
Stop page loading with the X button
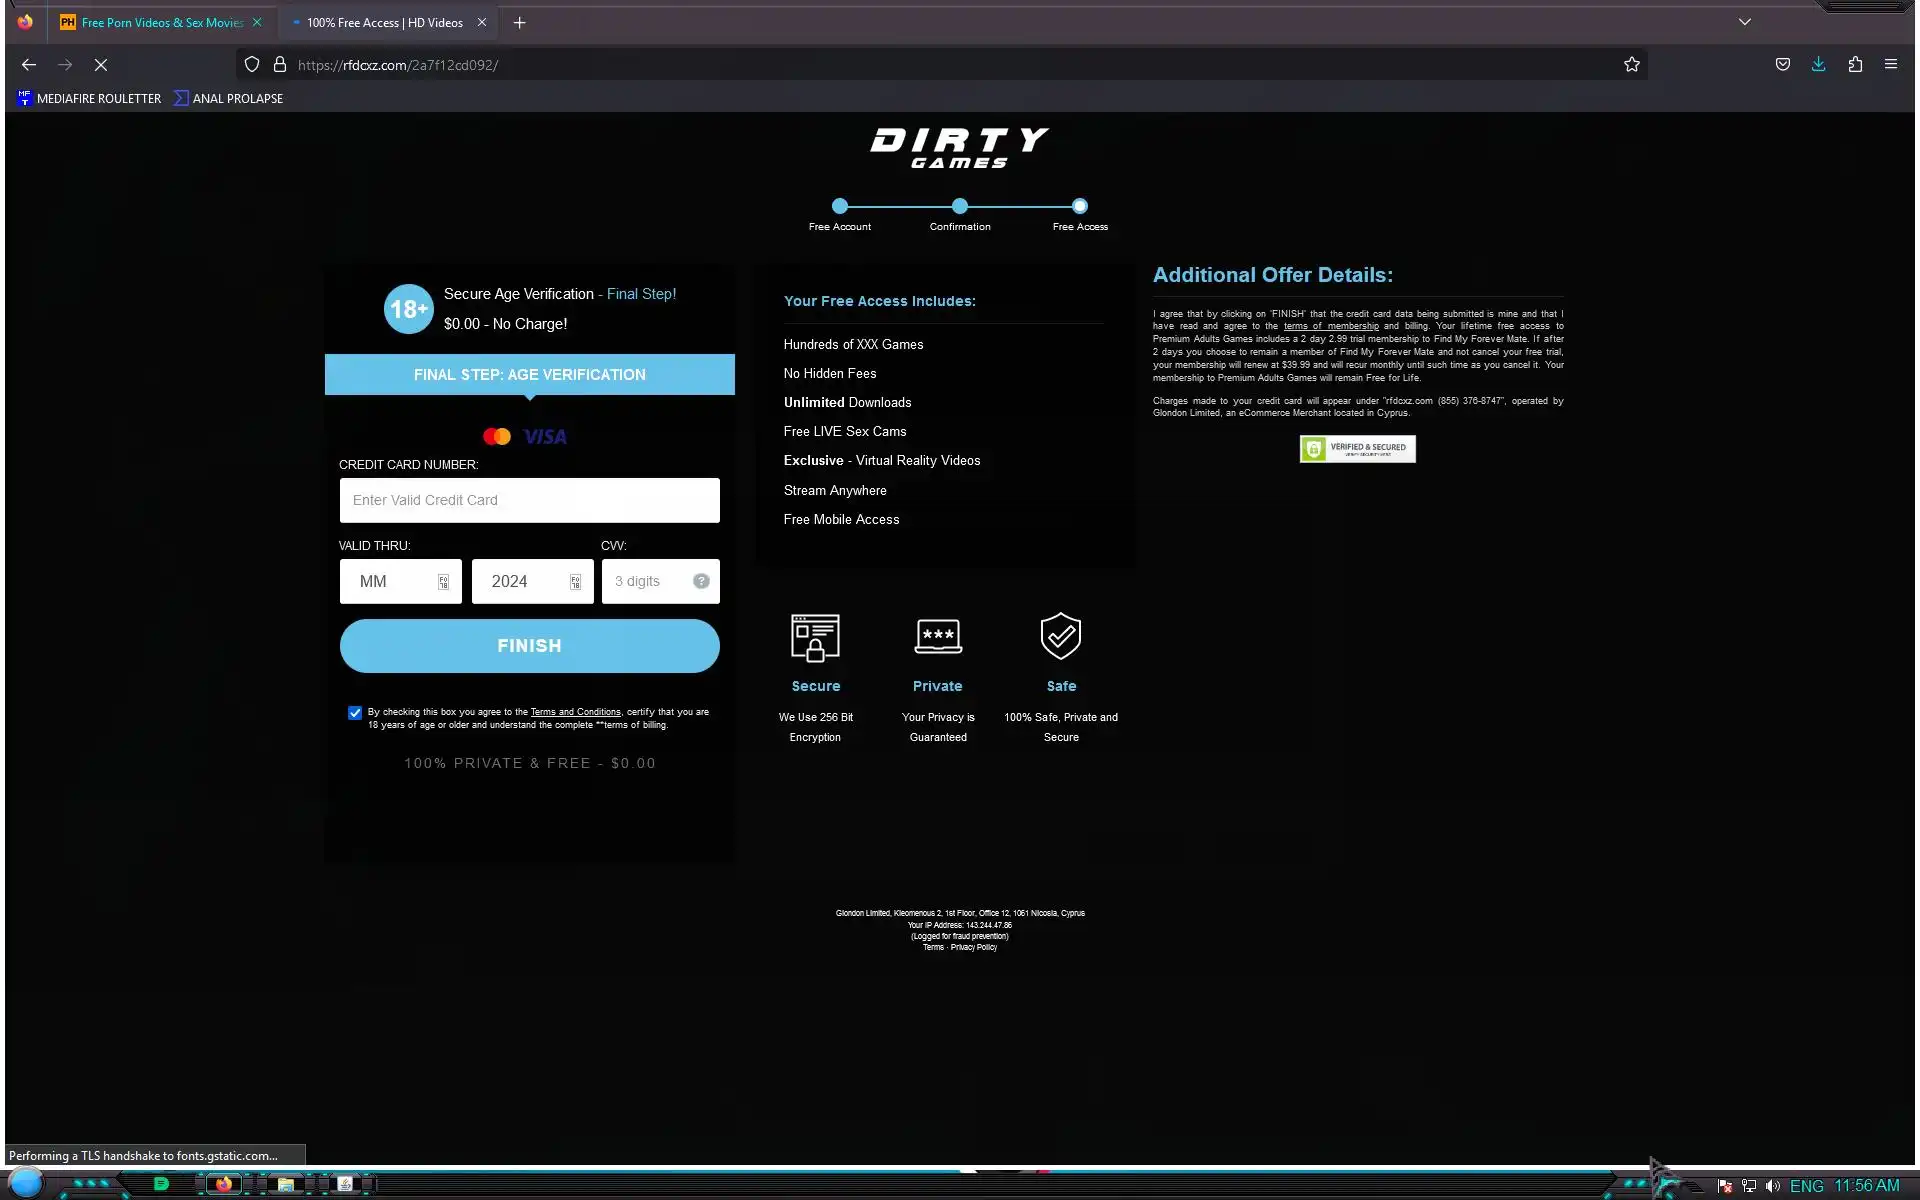pos(101,65)
